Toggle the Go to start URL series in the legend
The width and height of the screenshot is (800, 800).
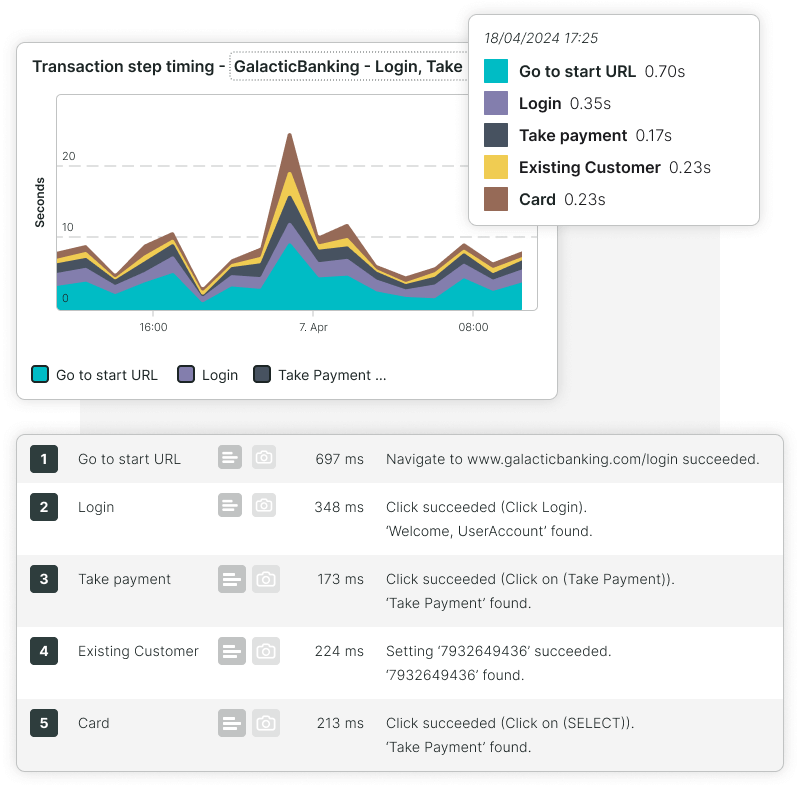point(93,374)
